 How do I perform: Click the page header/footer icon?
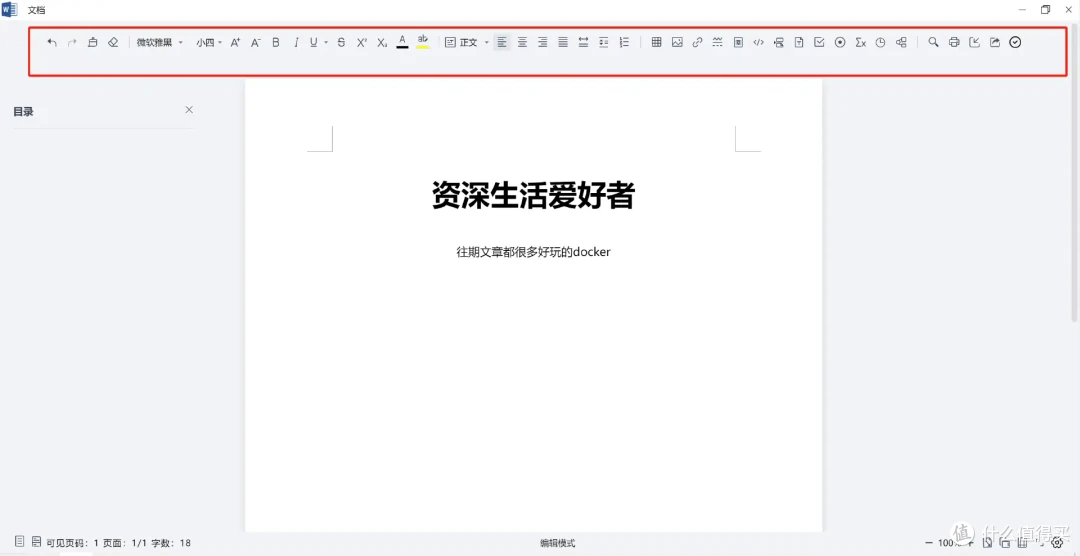738,43
